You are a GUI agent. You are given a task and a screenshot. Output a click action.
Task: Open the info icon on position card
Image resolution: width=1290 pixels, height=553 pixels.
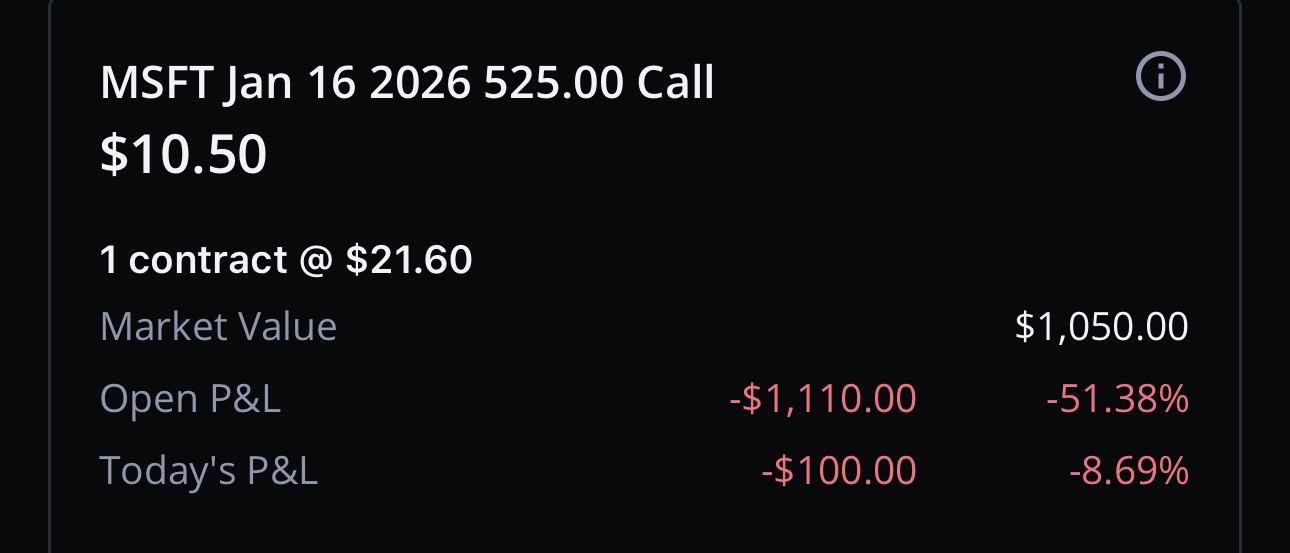[1161, 77]
